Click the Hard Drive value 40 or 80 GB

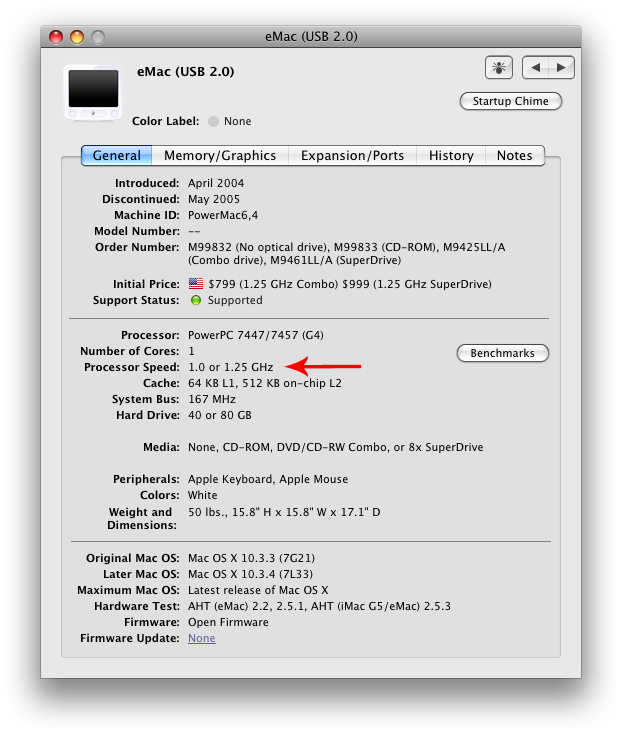(x=220, y=415)
